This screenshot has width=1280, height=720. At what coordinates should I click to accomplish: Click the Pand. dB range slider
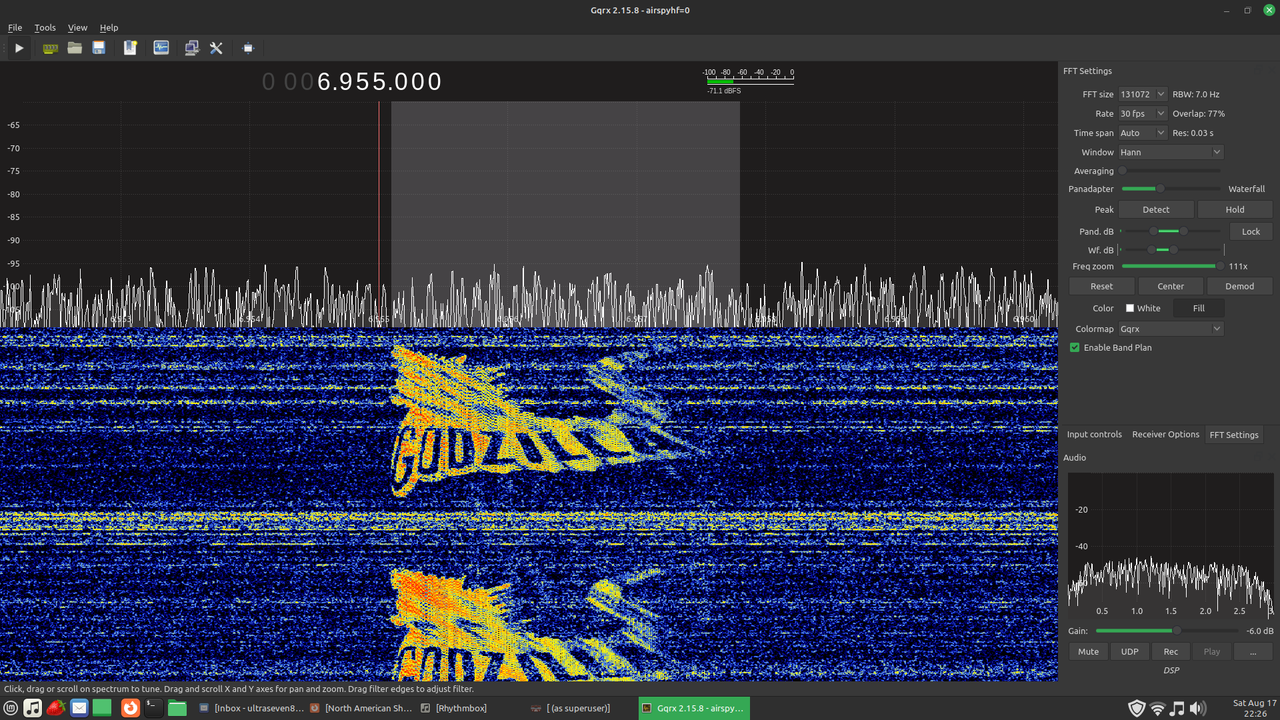(x=1170, y=231)
